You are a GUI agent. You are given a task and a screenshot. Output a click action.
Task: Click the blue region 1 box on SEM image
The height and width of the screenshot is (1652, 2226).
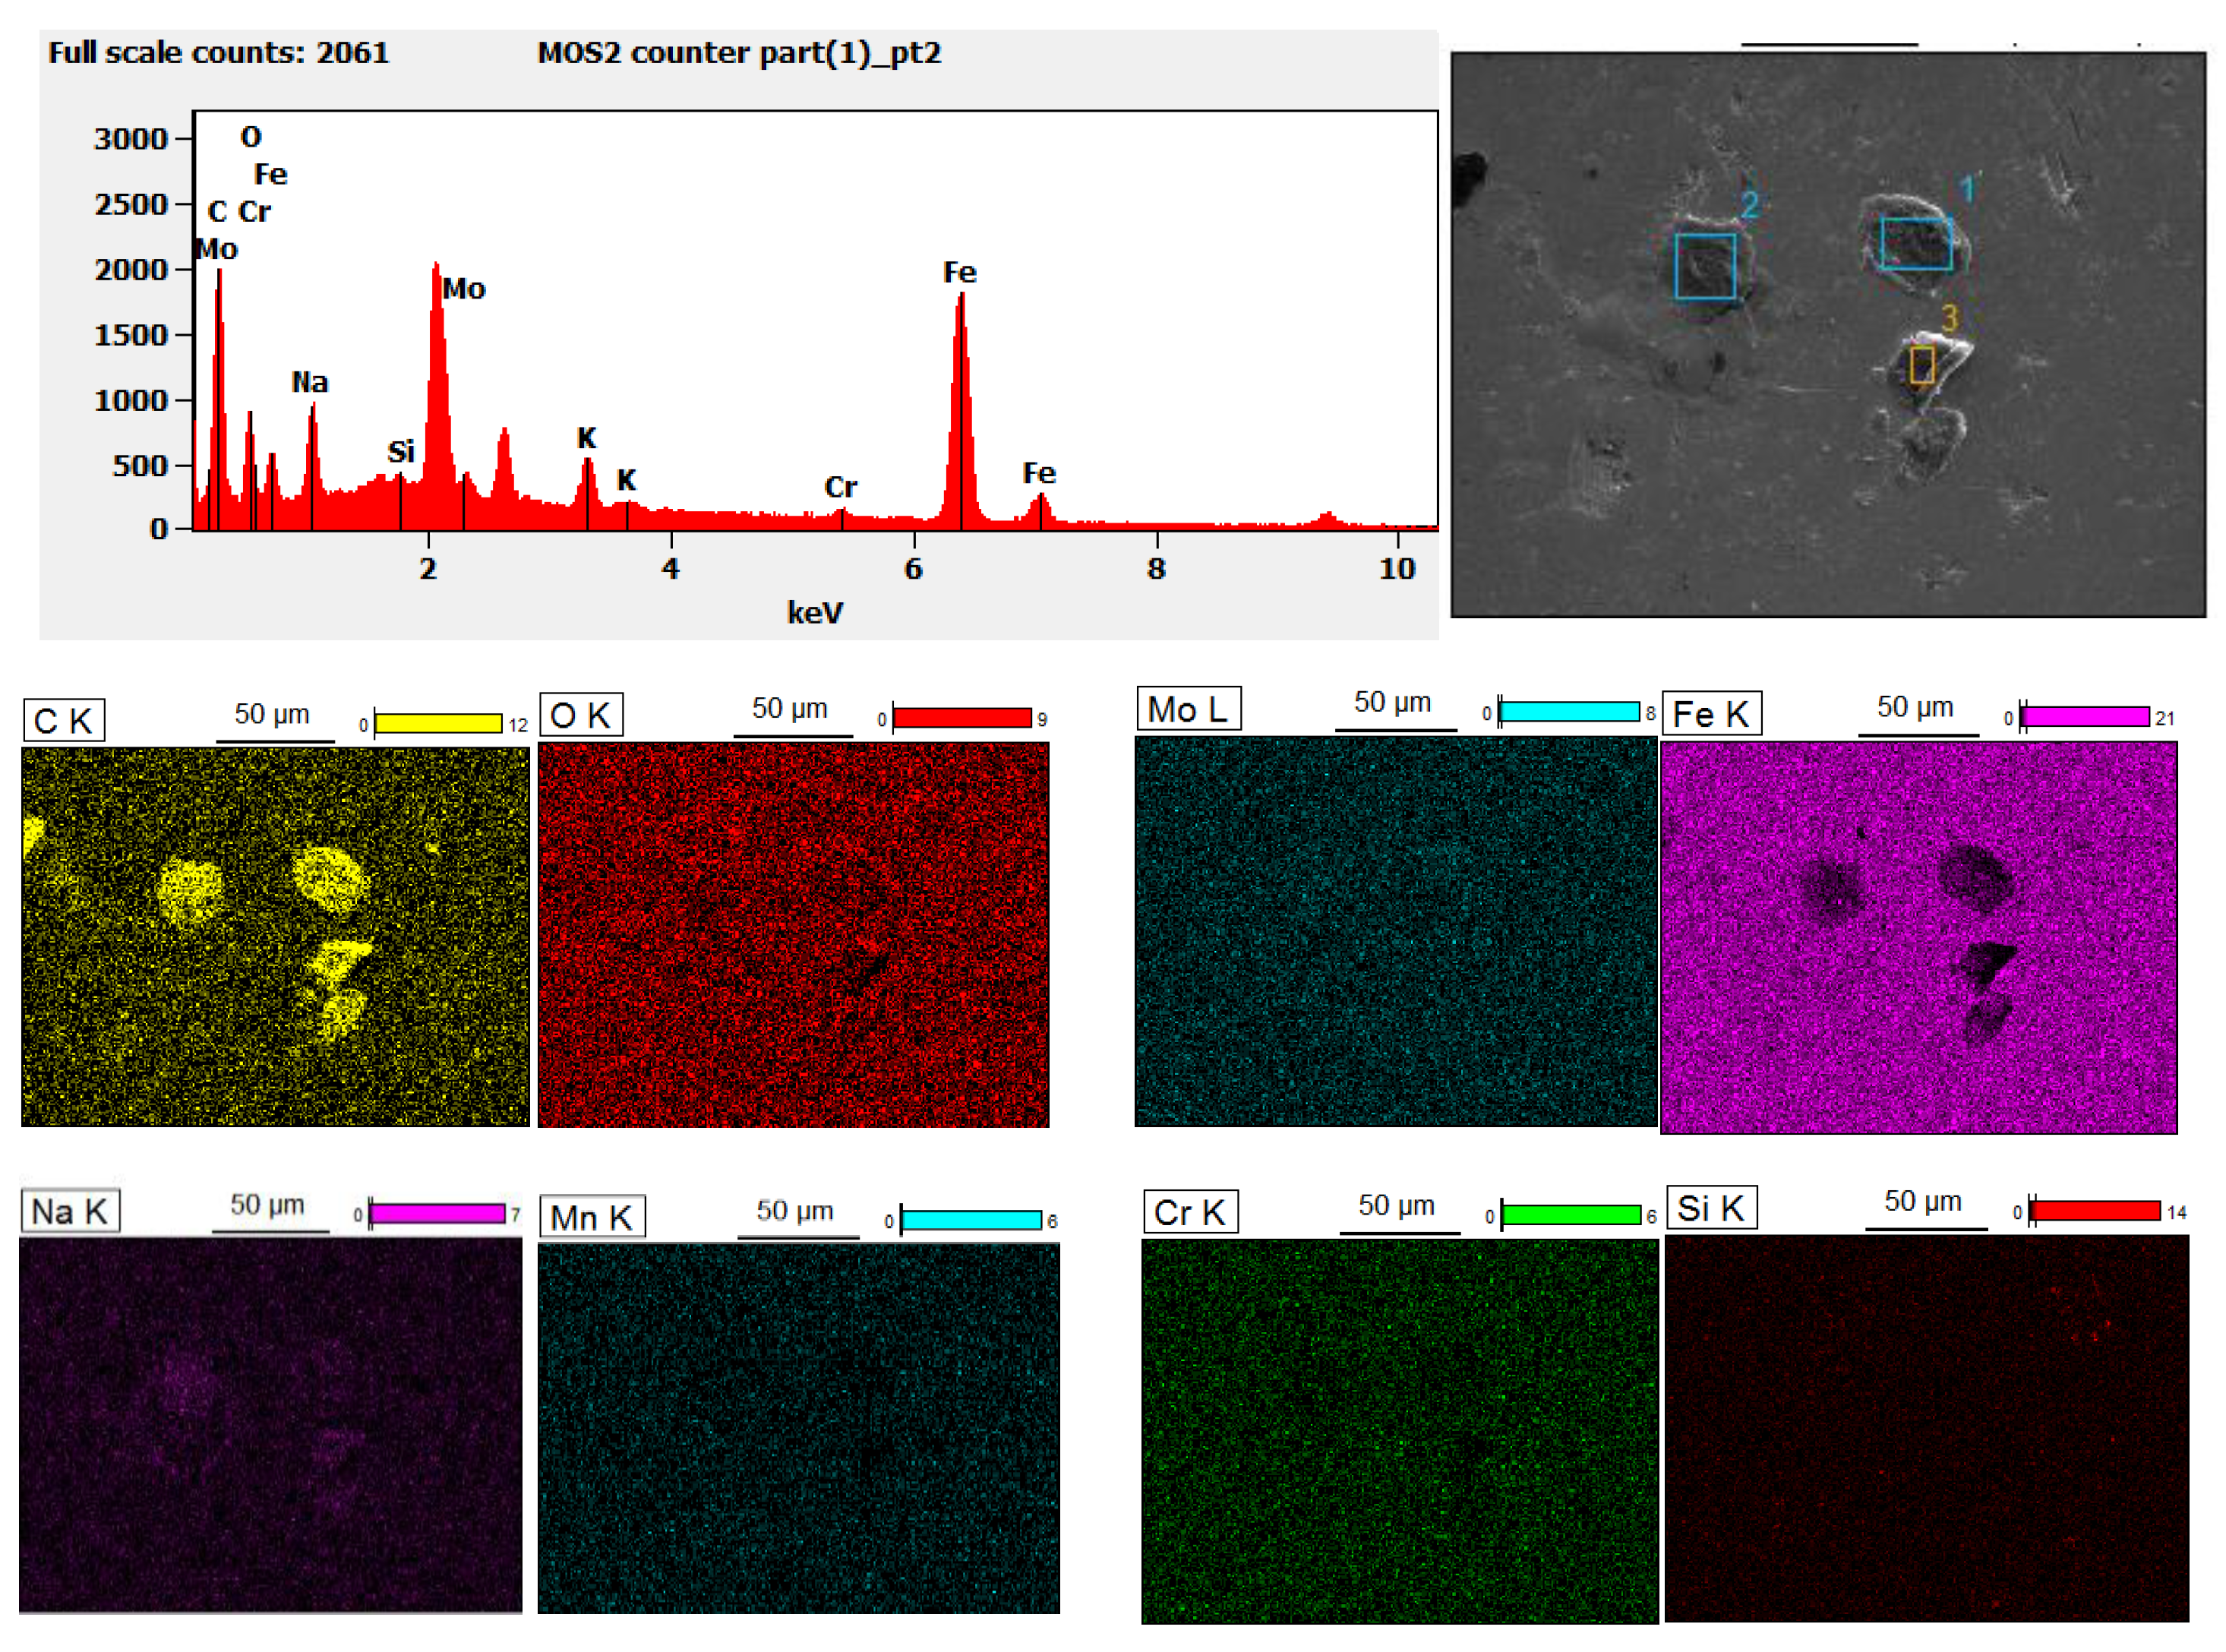coord(1915,243)
